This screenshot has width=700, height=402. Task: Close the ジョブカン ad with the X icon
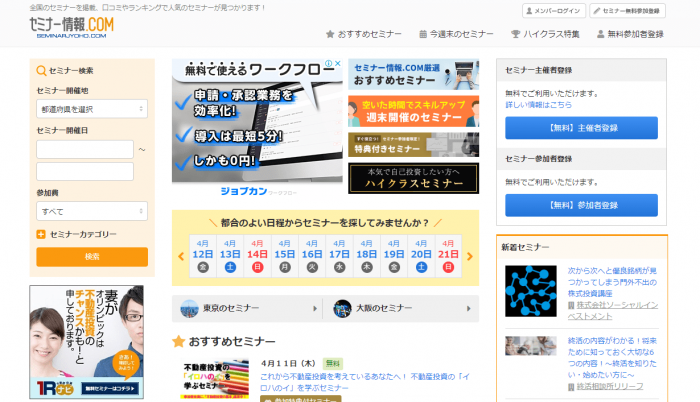coord(338,64)
